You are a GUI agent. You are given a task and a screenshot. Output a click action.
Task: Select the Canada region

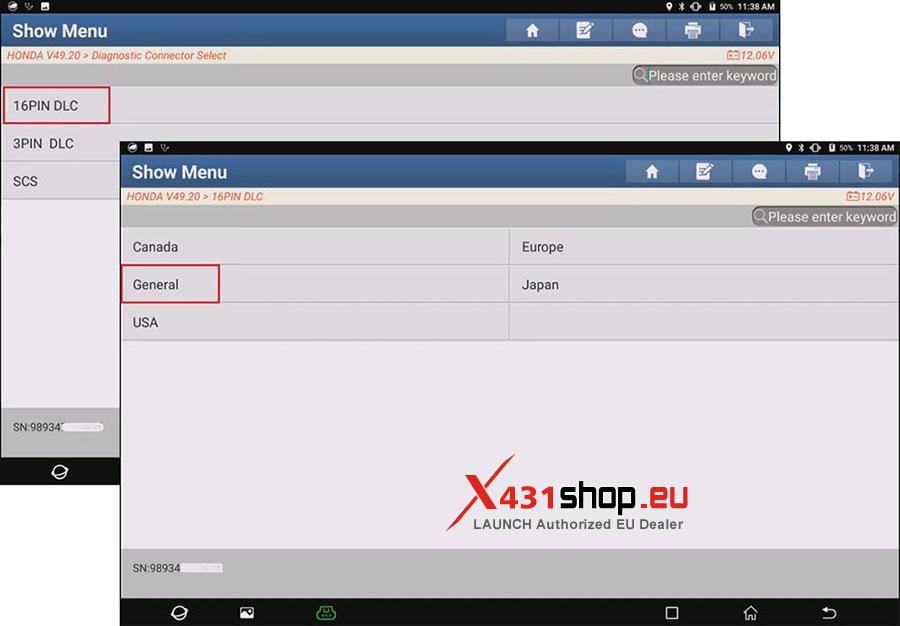pyautogui.click(x=315, y=247)
